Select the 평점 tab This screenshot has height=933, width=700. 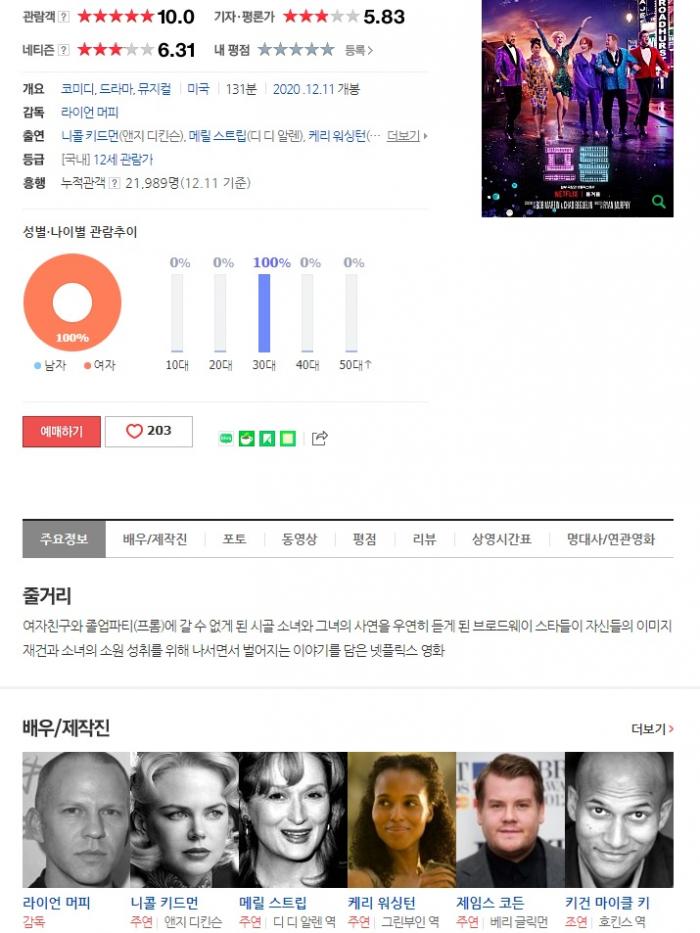[x=364, y=540]
